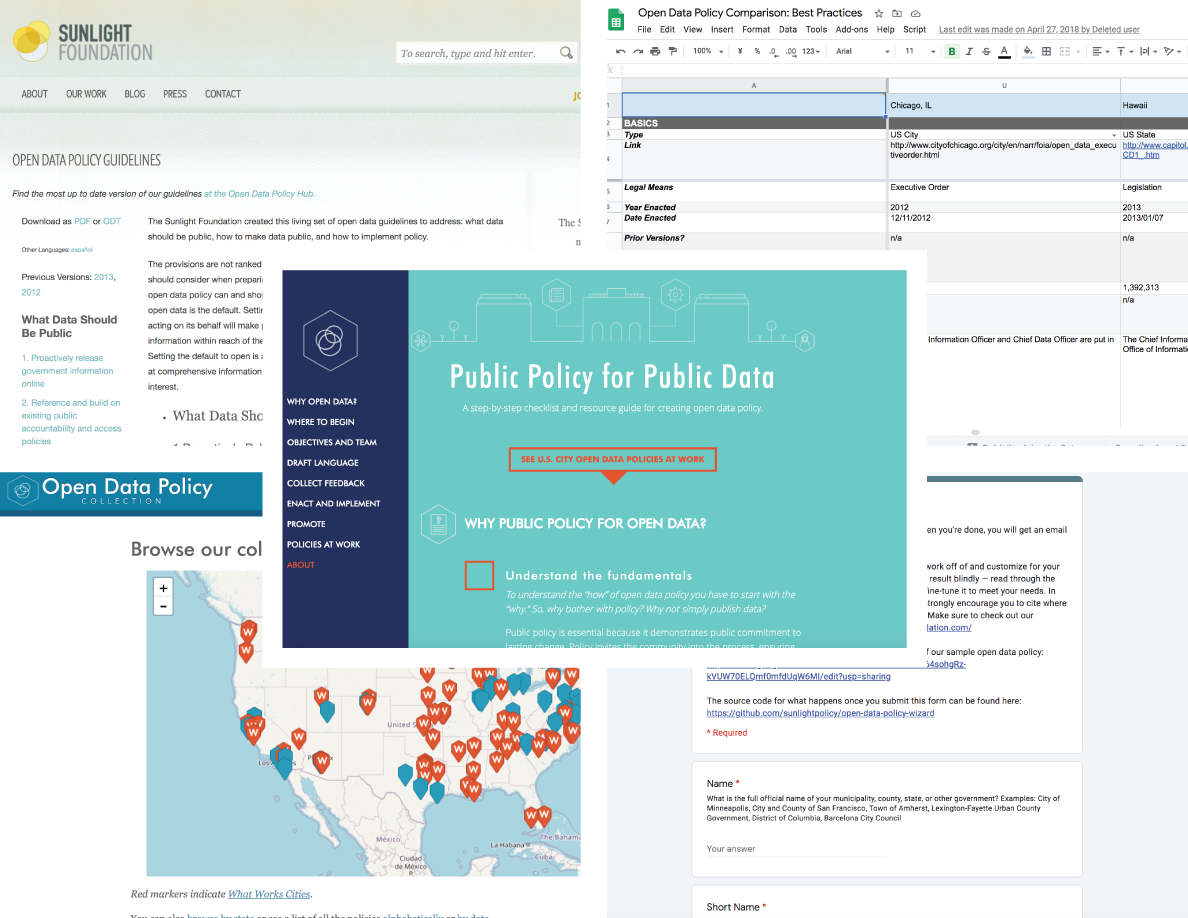Open the 123 number format dropdown
1188x918 pixels.
click(811, 52)
